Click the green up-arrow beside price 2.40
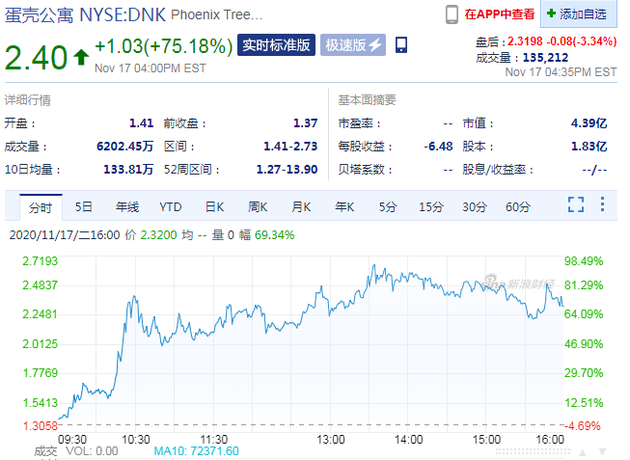This screenshot has height=460, width=630. [81, 57]
